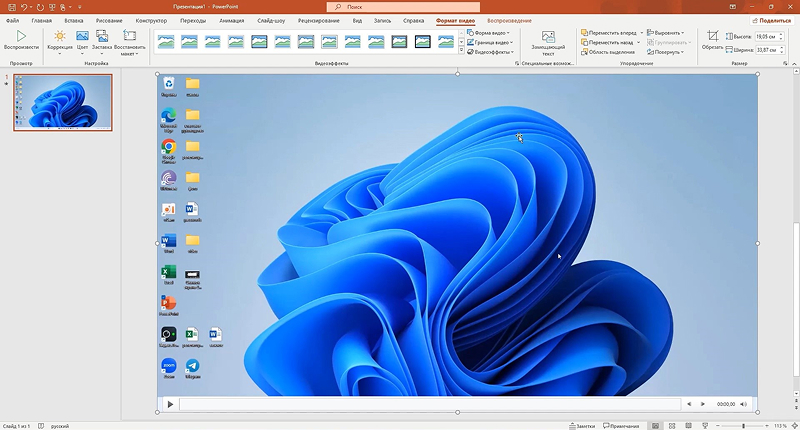Click the Воспроизвести play preview icon
The height and width of the screenshot is (430, 800).
tap(21, 36)
